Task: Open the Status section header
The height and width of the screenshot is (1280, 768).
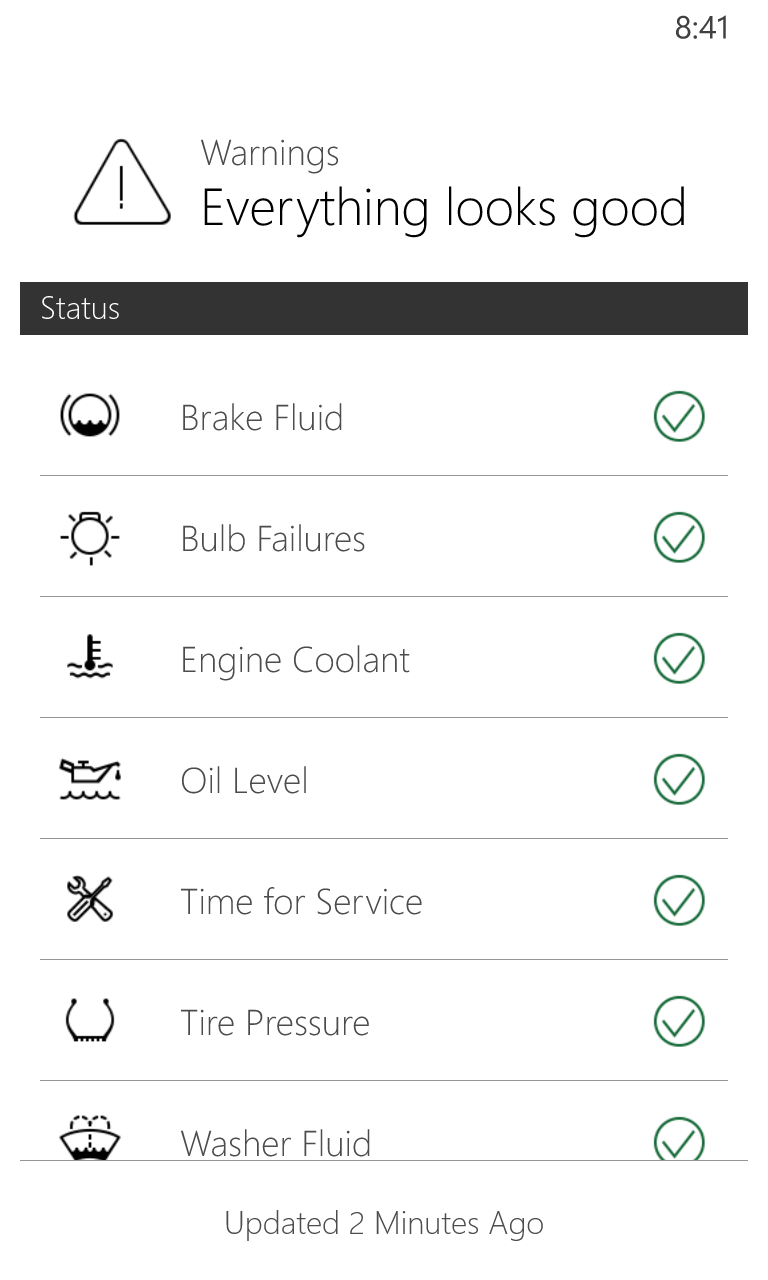Action: click(384, 308)
